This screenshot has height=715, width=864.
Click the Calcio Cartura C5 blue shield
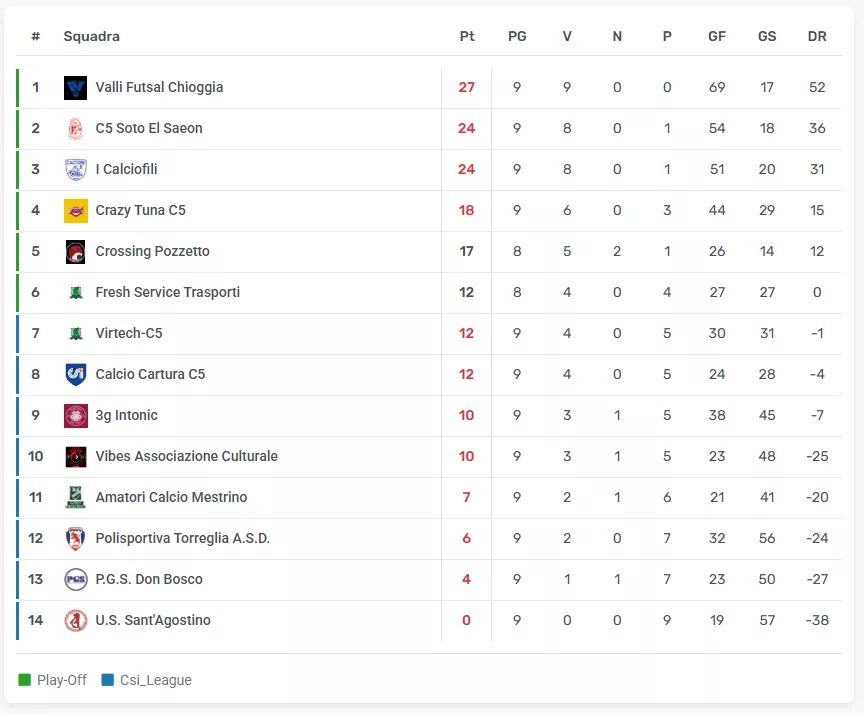pos(76,375)
